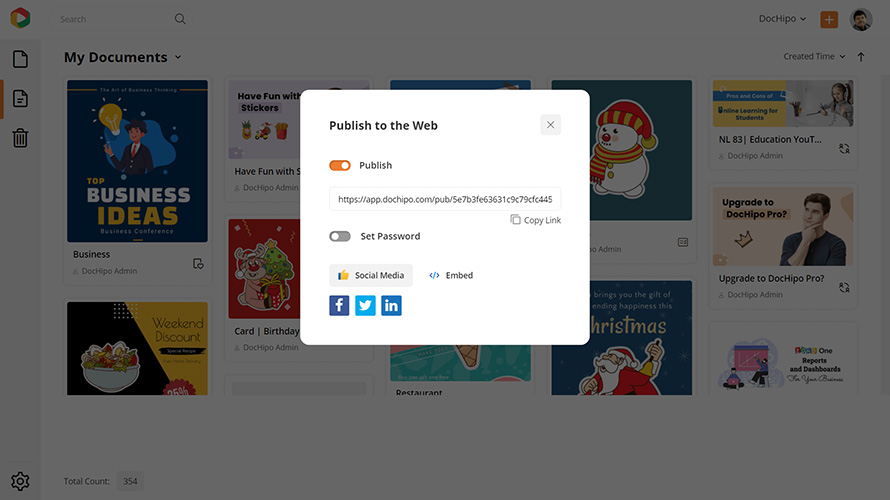Enable the Set Password toggle
This screenshot has height=500, width=890.
tap(340, 236)
